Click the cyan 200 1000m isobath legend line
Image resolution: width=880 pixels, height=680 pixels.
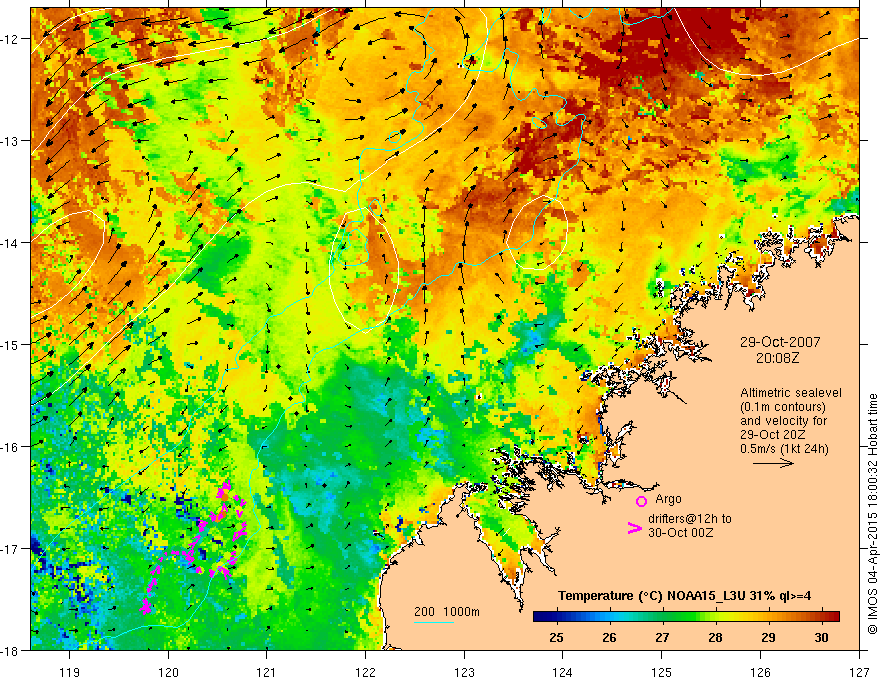[434, 622]
